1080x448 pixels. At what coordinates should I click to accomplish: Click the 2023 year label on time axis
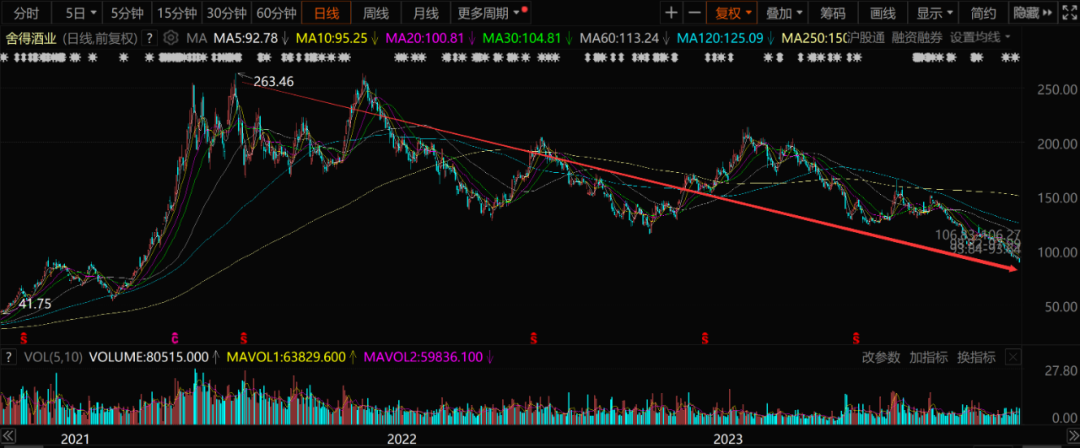click(x=727, y=439)
